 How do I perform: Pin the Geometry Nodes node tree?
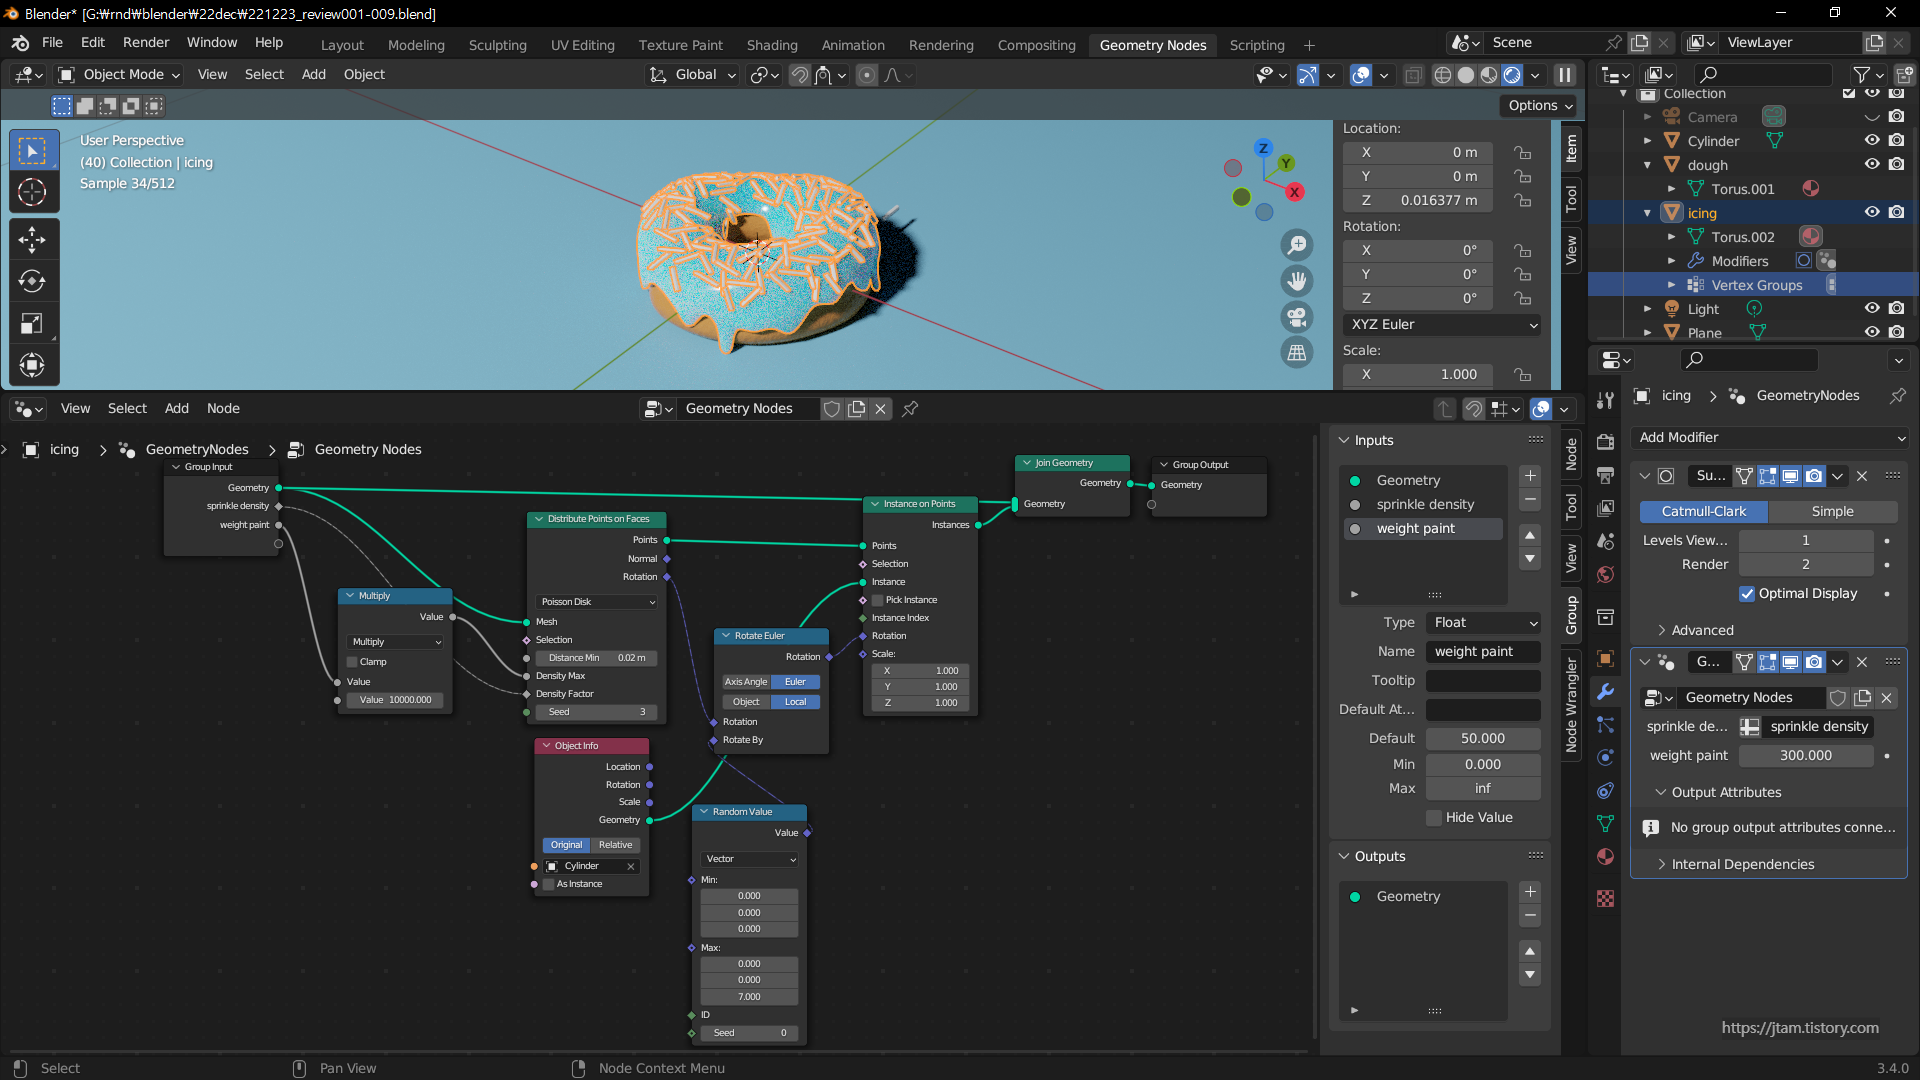[x=910, y=409]
